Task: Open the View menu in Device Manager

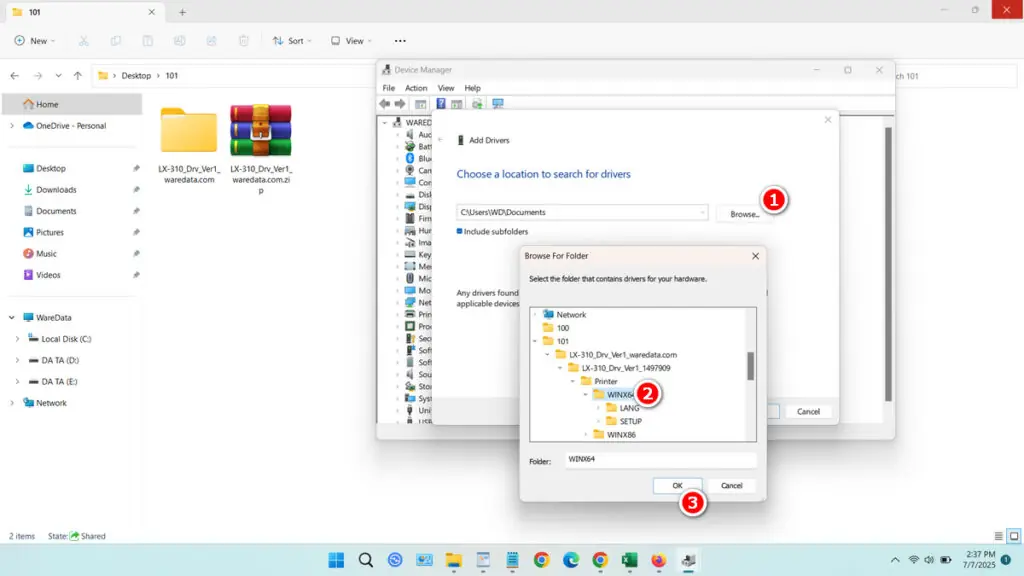Action: (445, 88)
